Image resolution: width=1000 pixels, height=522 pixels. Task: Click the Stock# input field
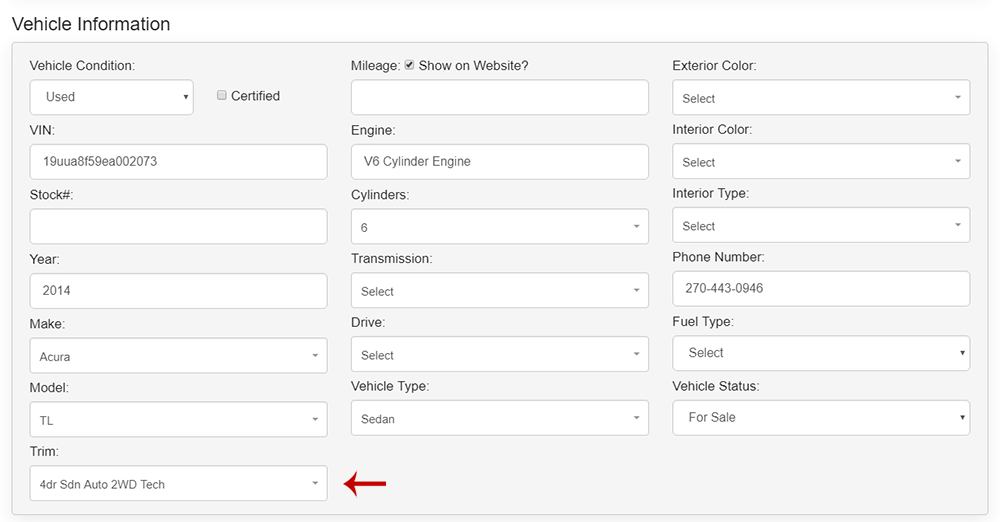[178, 226]
